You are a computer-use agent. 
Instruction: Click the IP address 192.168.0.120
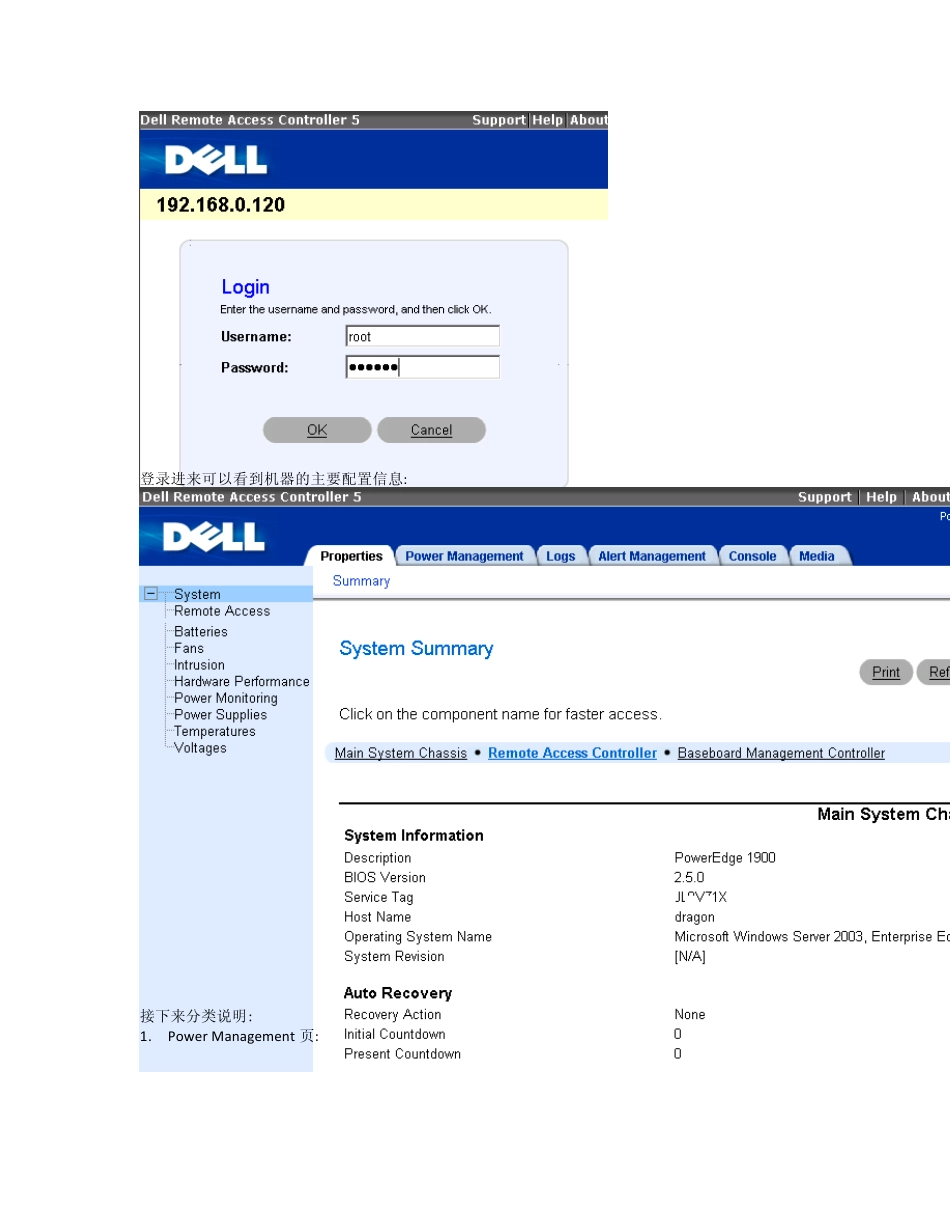coord(221,205)
